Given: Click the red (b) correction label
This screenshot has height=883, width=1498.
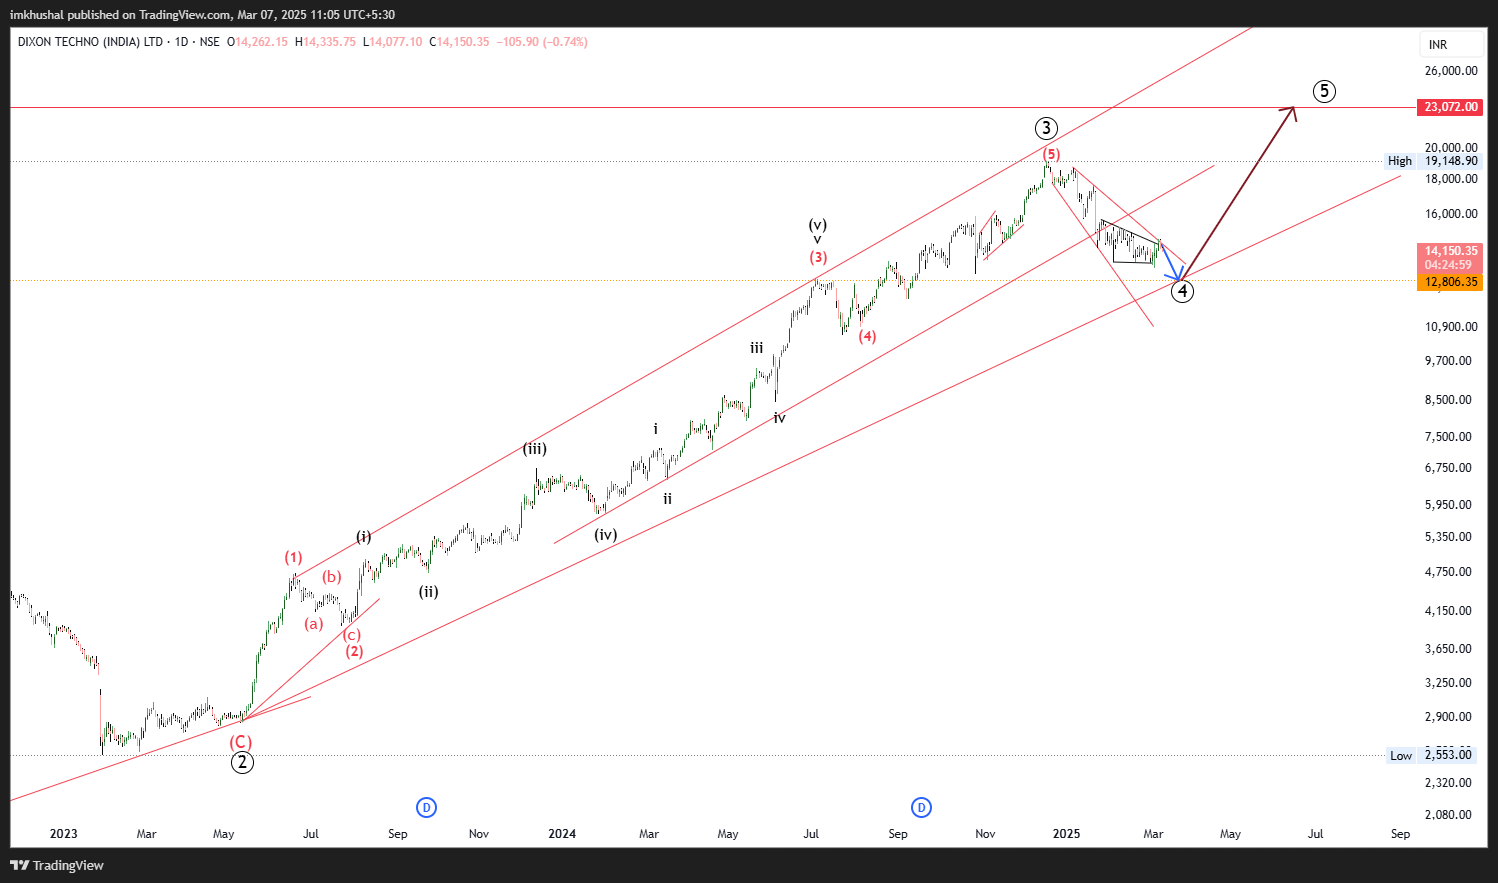Looking at the screenshot, I should click(332, 576).
